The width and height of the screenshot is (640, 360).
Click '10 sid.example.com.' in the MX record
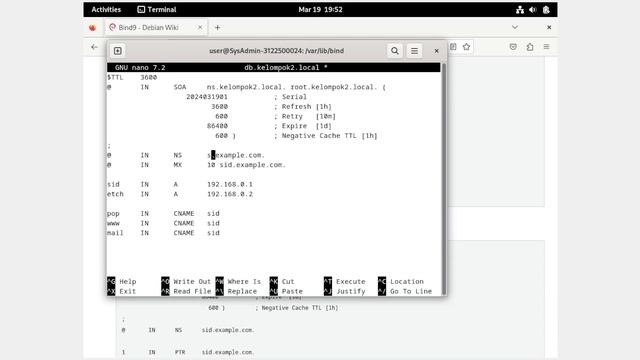pyautogui.click(x=246, y=165)
